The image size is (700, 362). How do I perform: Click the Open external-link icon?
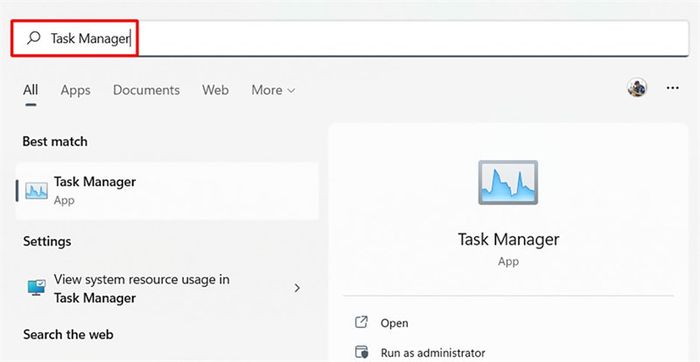pyautogui.click(x=361, y=322)
